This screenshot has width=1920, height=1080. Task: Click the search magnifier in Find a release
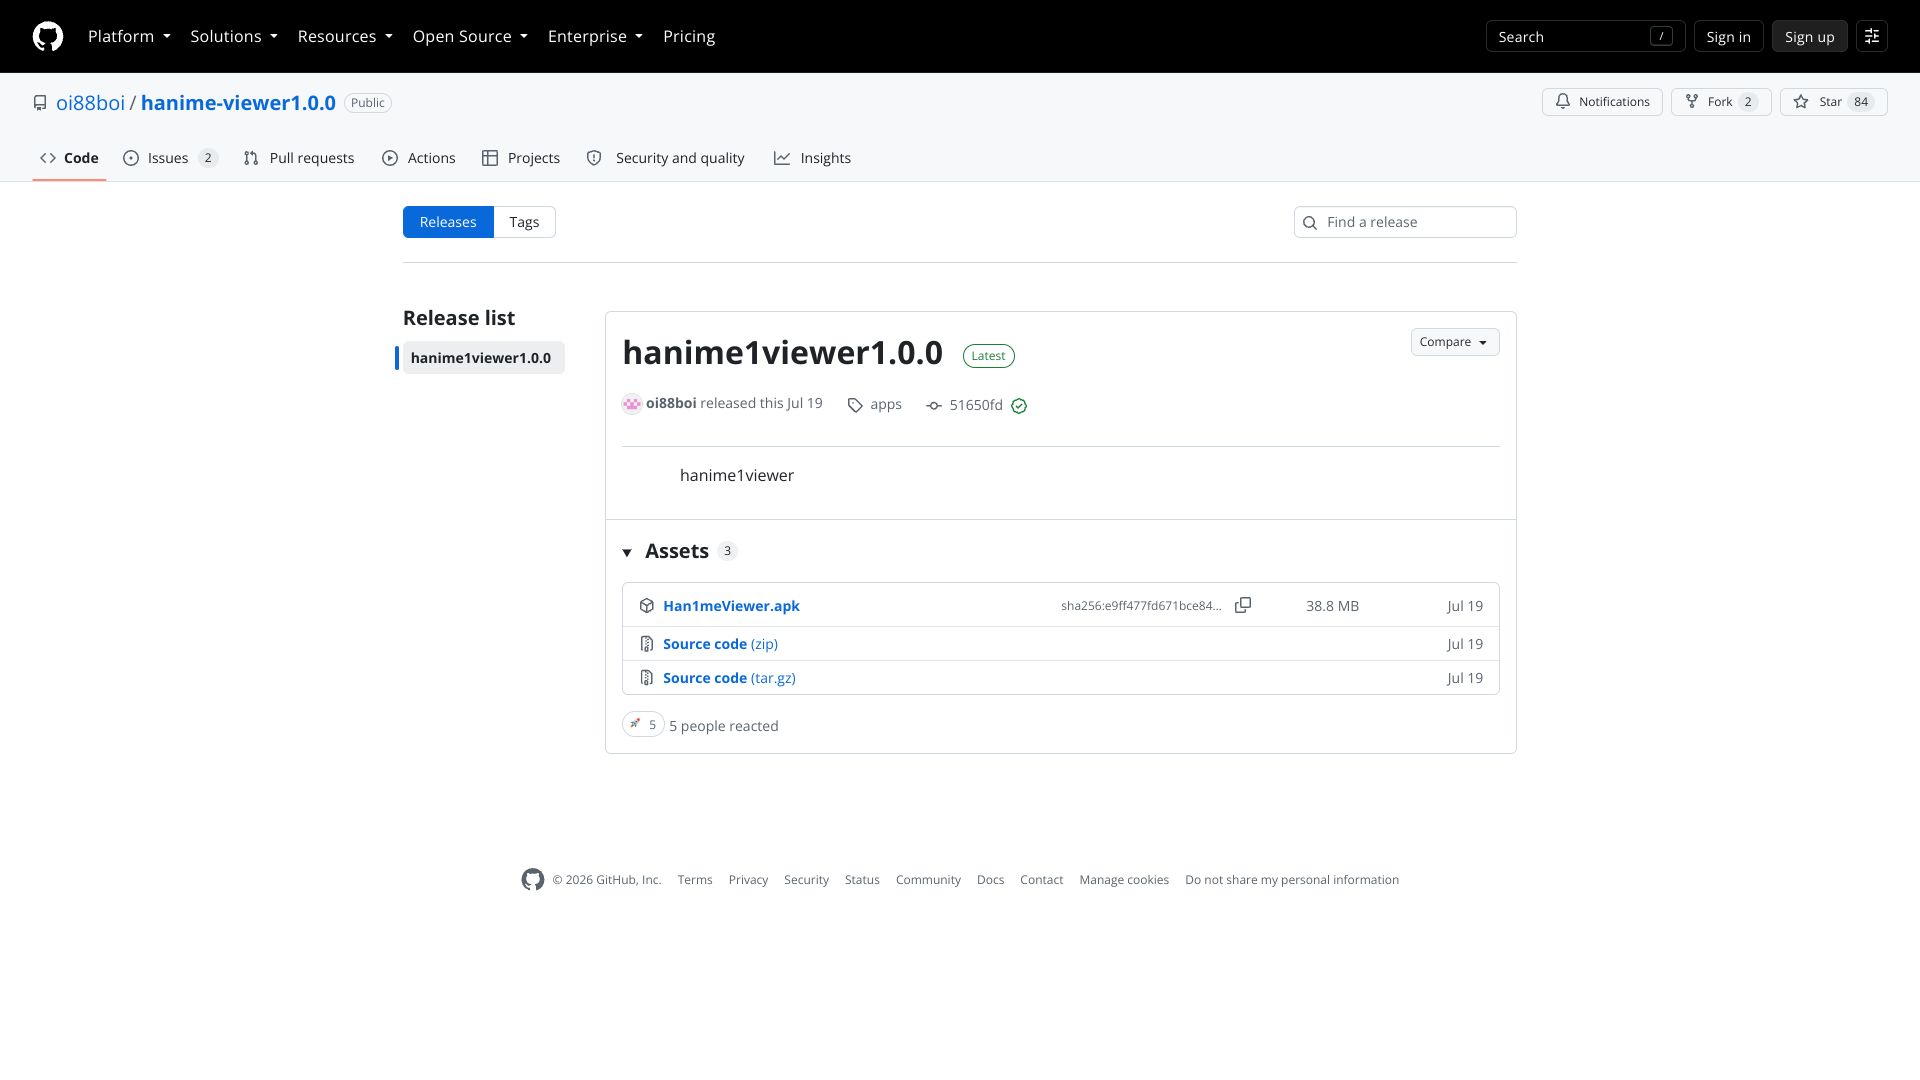(x=1310, y=222)
